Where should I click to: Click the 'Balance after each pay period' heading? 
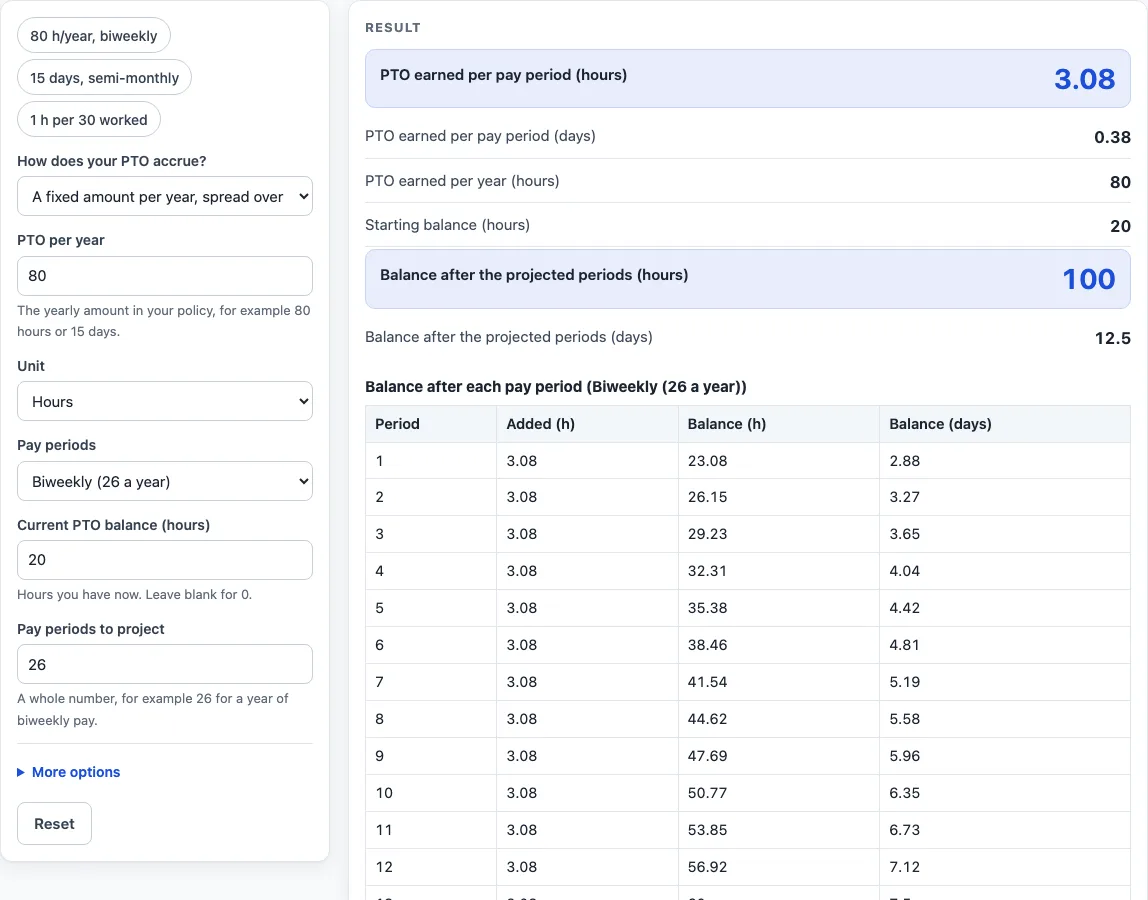tap(556, 387)
